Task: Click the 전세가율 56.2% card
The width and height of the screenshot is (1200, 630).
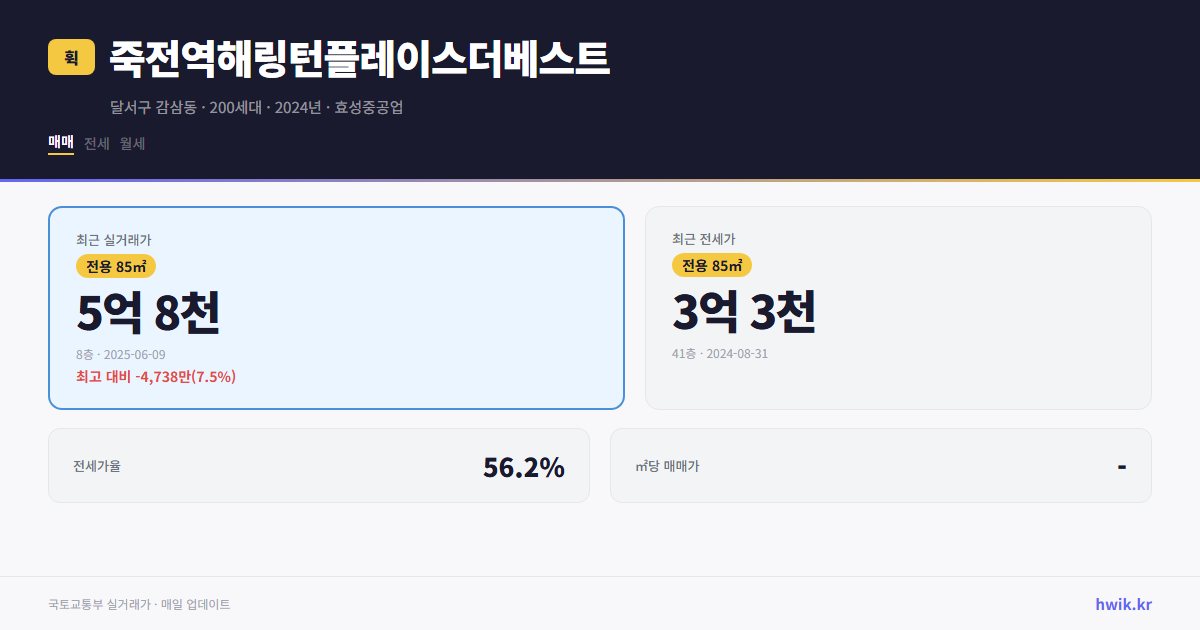Action: (319, 465)
